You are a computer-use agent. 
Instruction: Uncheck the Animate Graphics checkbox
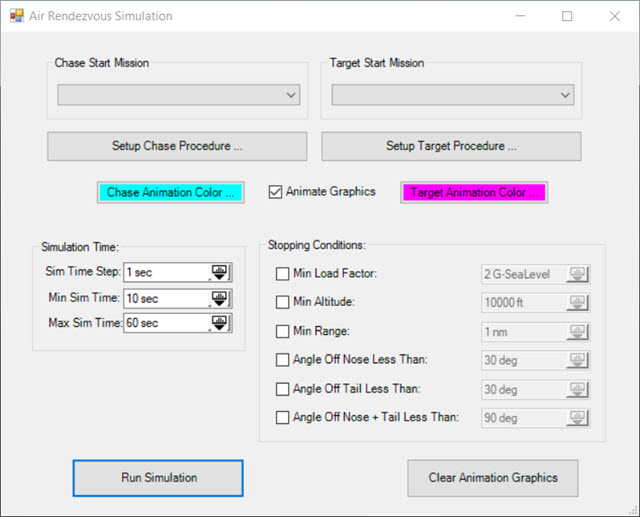point(276,192)
